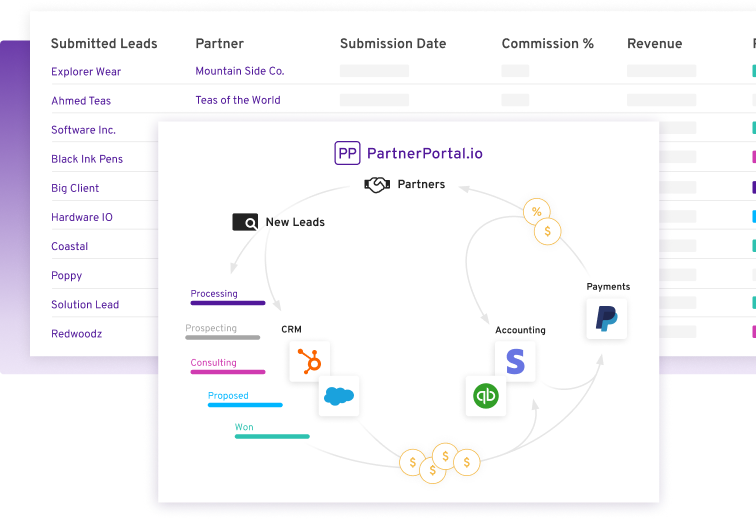Select the Processing stage bar
This screenshot has height=525, width=756.
[x=228, y=303]
